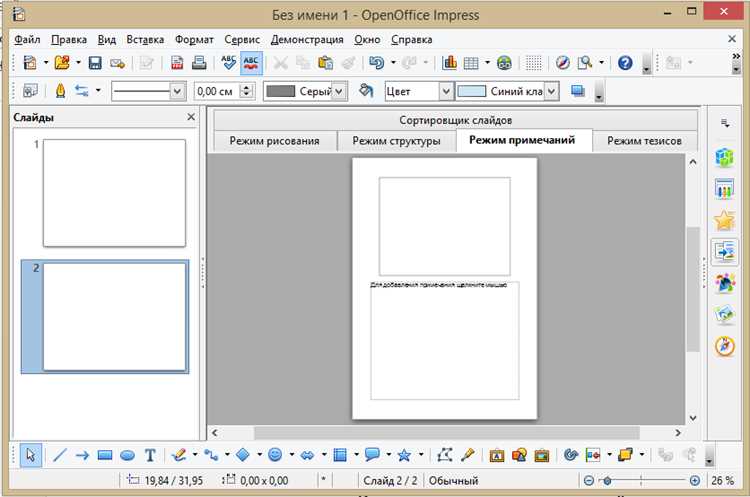This screenshot has height=497, width=750.
Task: Open the Справка menu
Action: [x=411, y=39]
